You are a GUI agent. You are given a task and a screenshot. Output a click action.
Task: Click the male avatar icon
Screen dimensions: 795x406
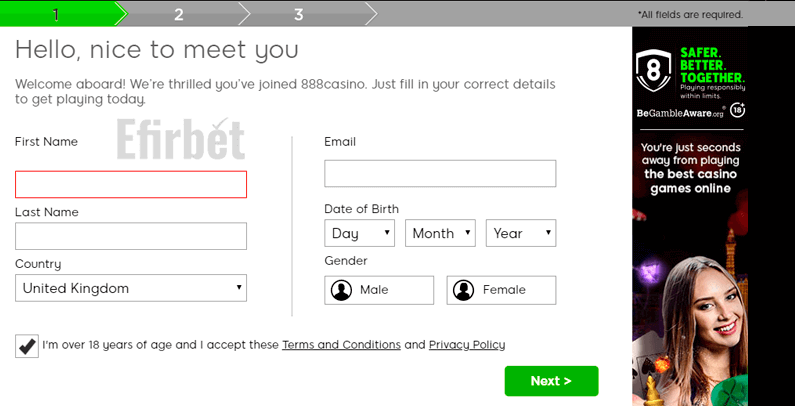point(342,290)
